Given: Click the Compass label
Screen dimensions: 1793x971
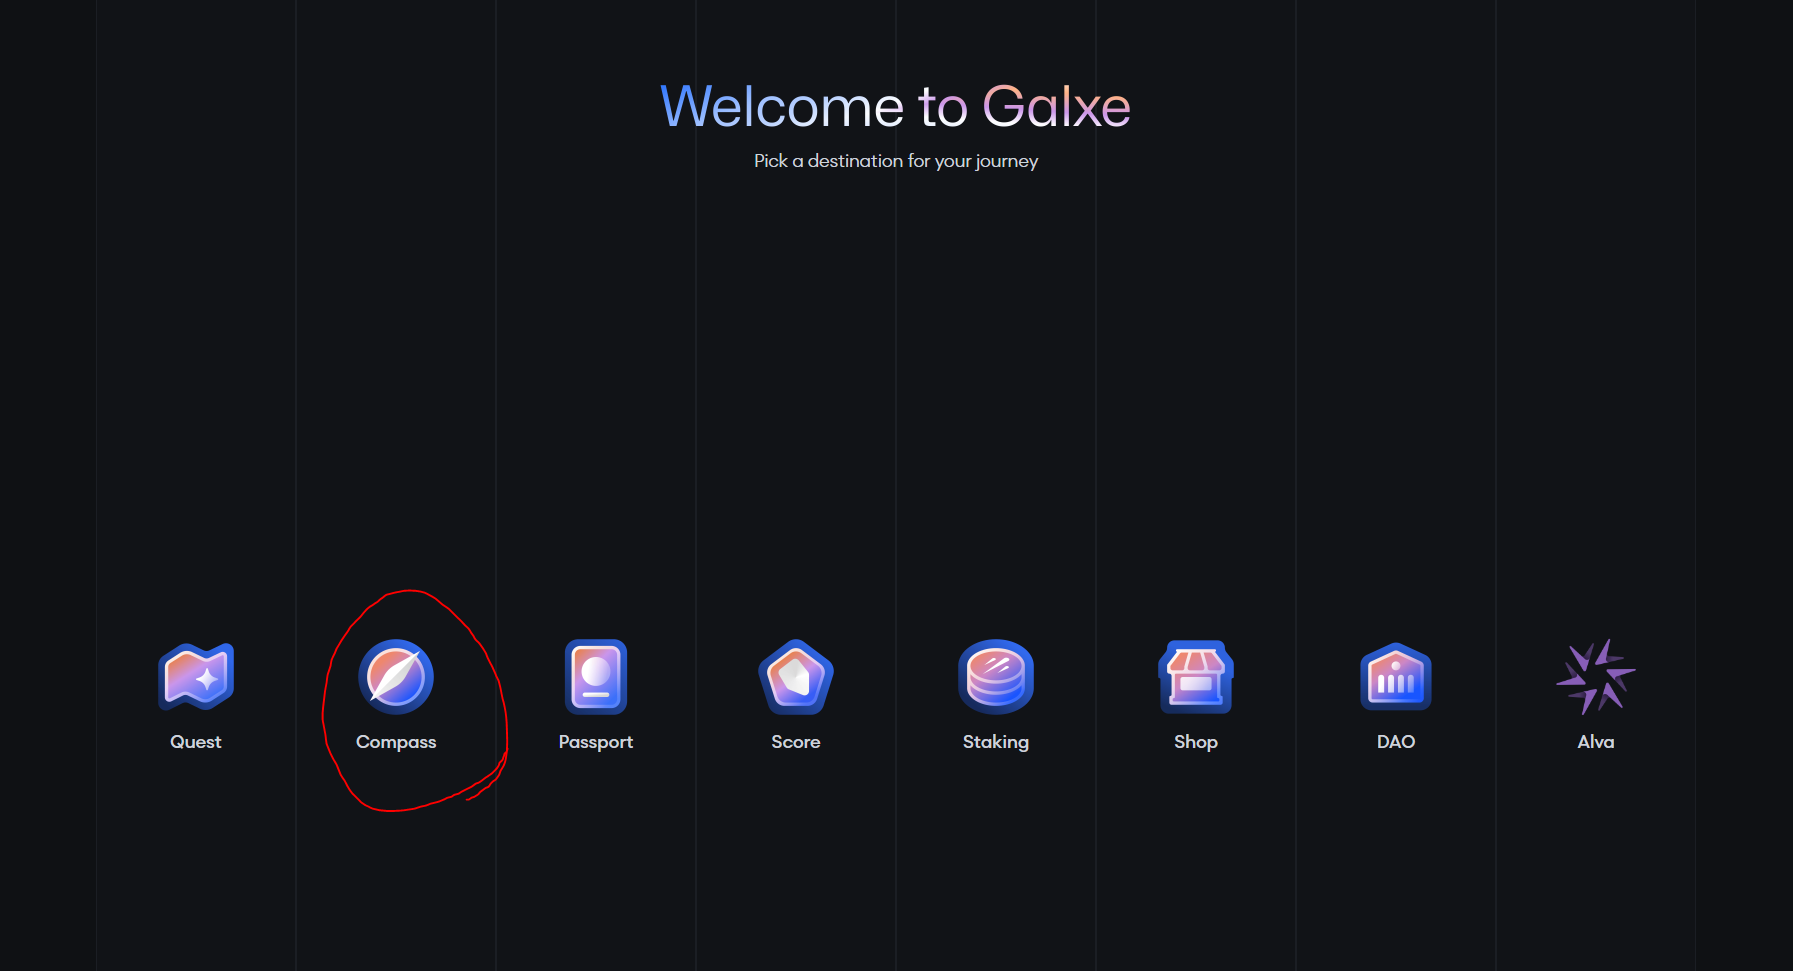Looking at the screenshot, I should tap(396, 742).
